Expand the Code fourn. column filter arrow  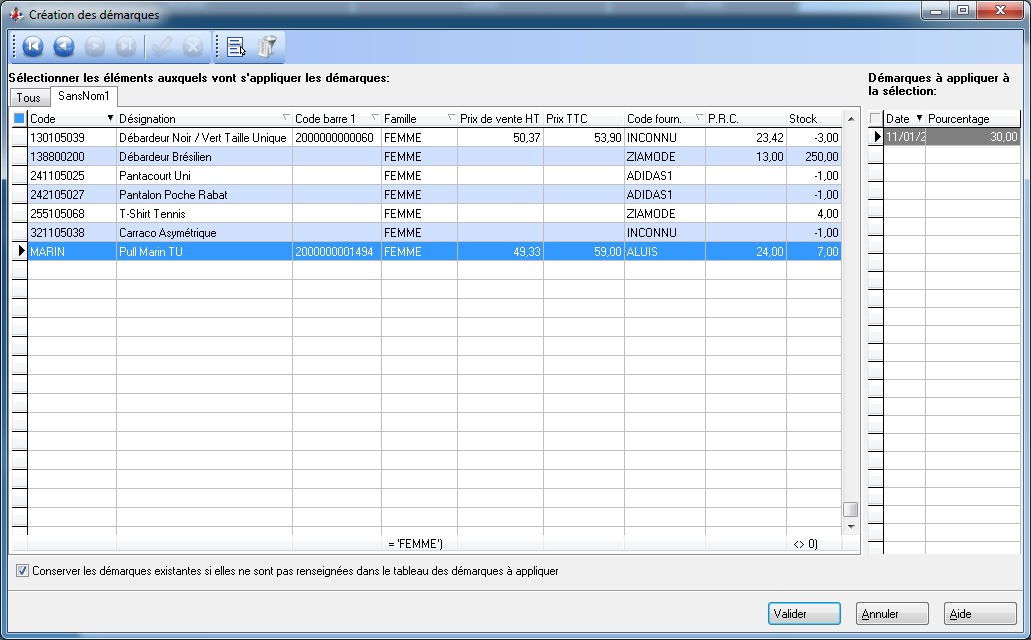[x=698, y=119]
